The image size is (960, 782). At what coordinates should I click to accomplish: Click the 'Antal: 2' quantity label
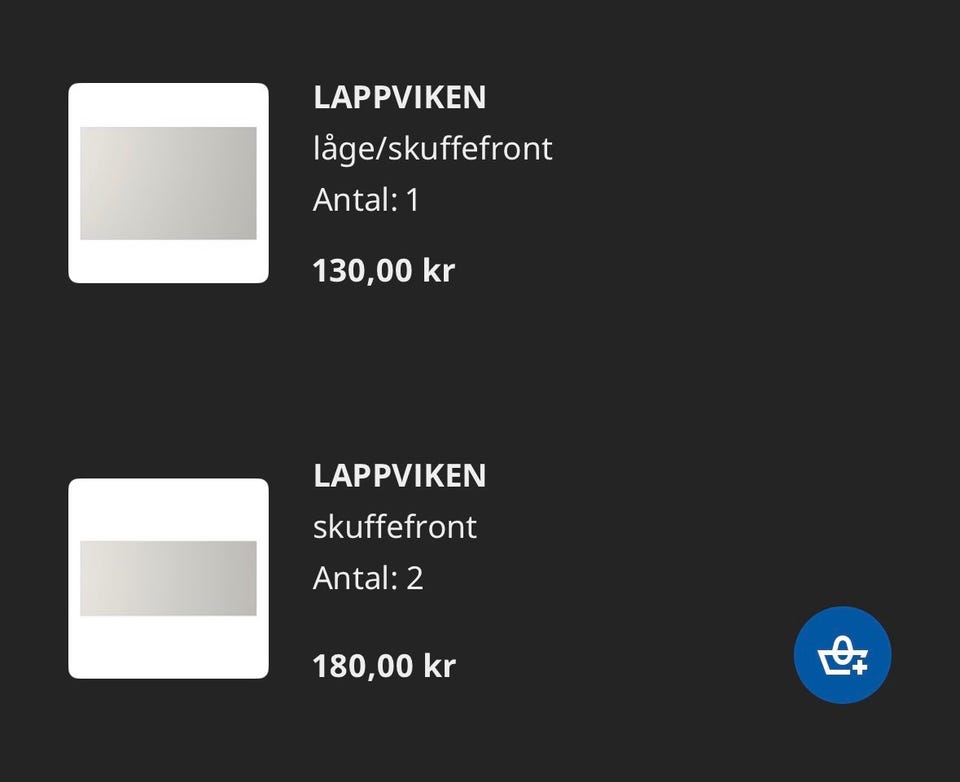click(x=367, y=578)
